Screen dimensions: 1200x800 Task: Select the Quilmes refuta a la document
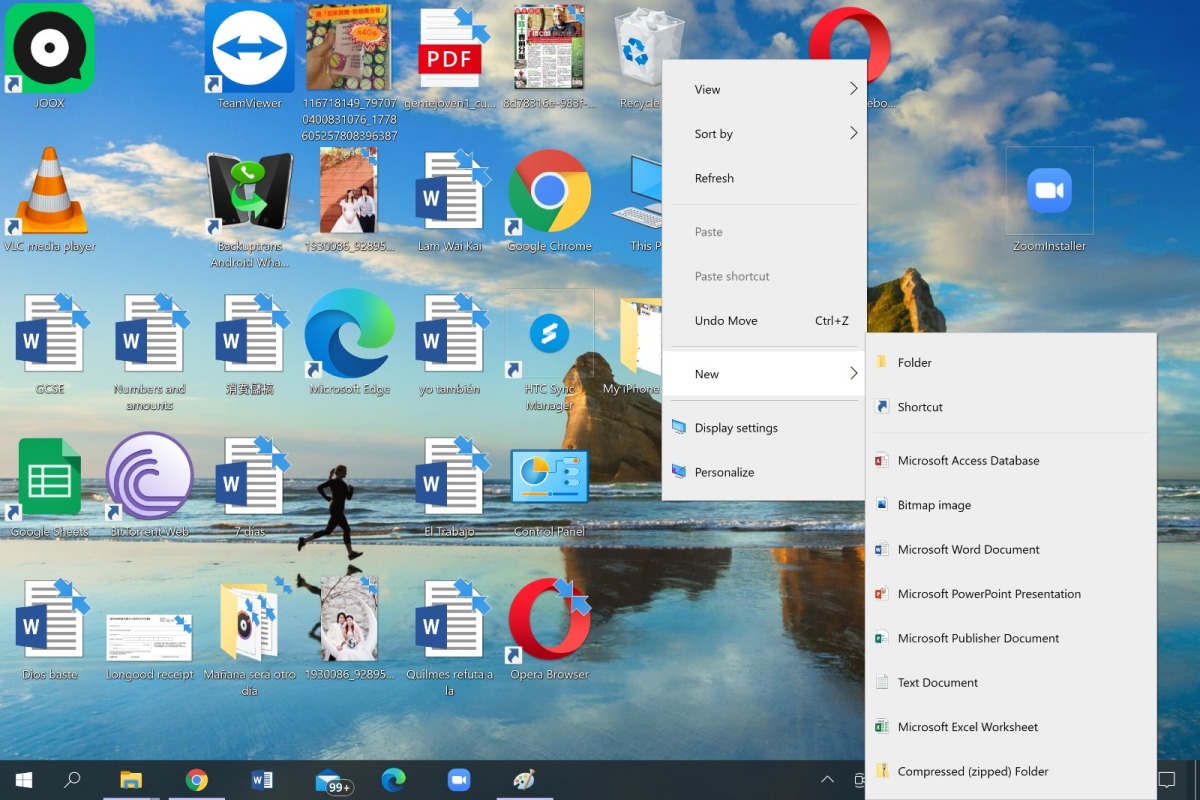pyautogui.click(x=450, y=637)
